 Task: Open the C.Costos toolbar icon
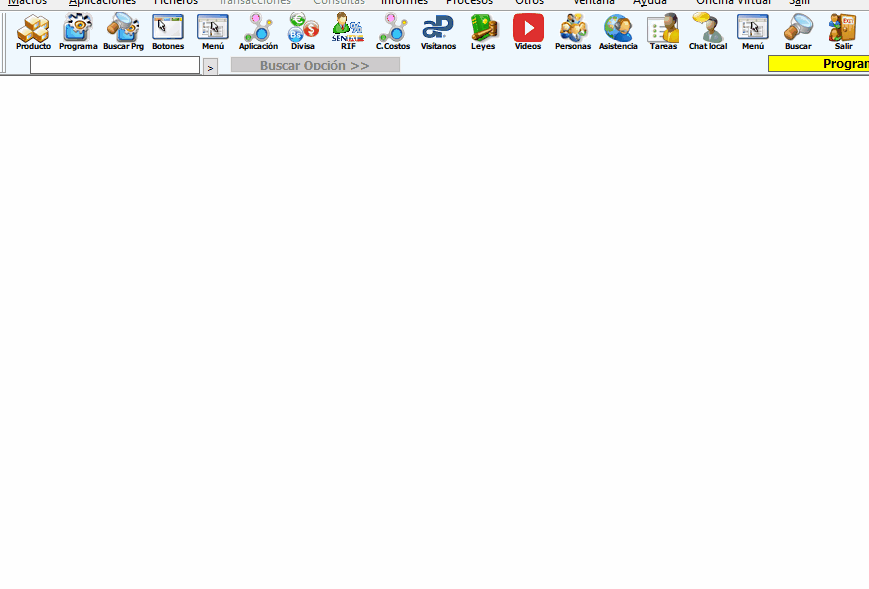(x=393, y=30)
